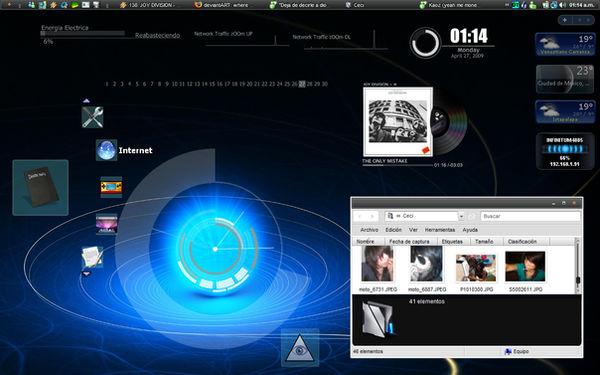
Task: Open the documents and pencil dock icon
Action: pos(92,257)
